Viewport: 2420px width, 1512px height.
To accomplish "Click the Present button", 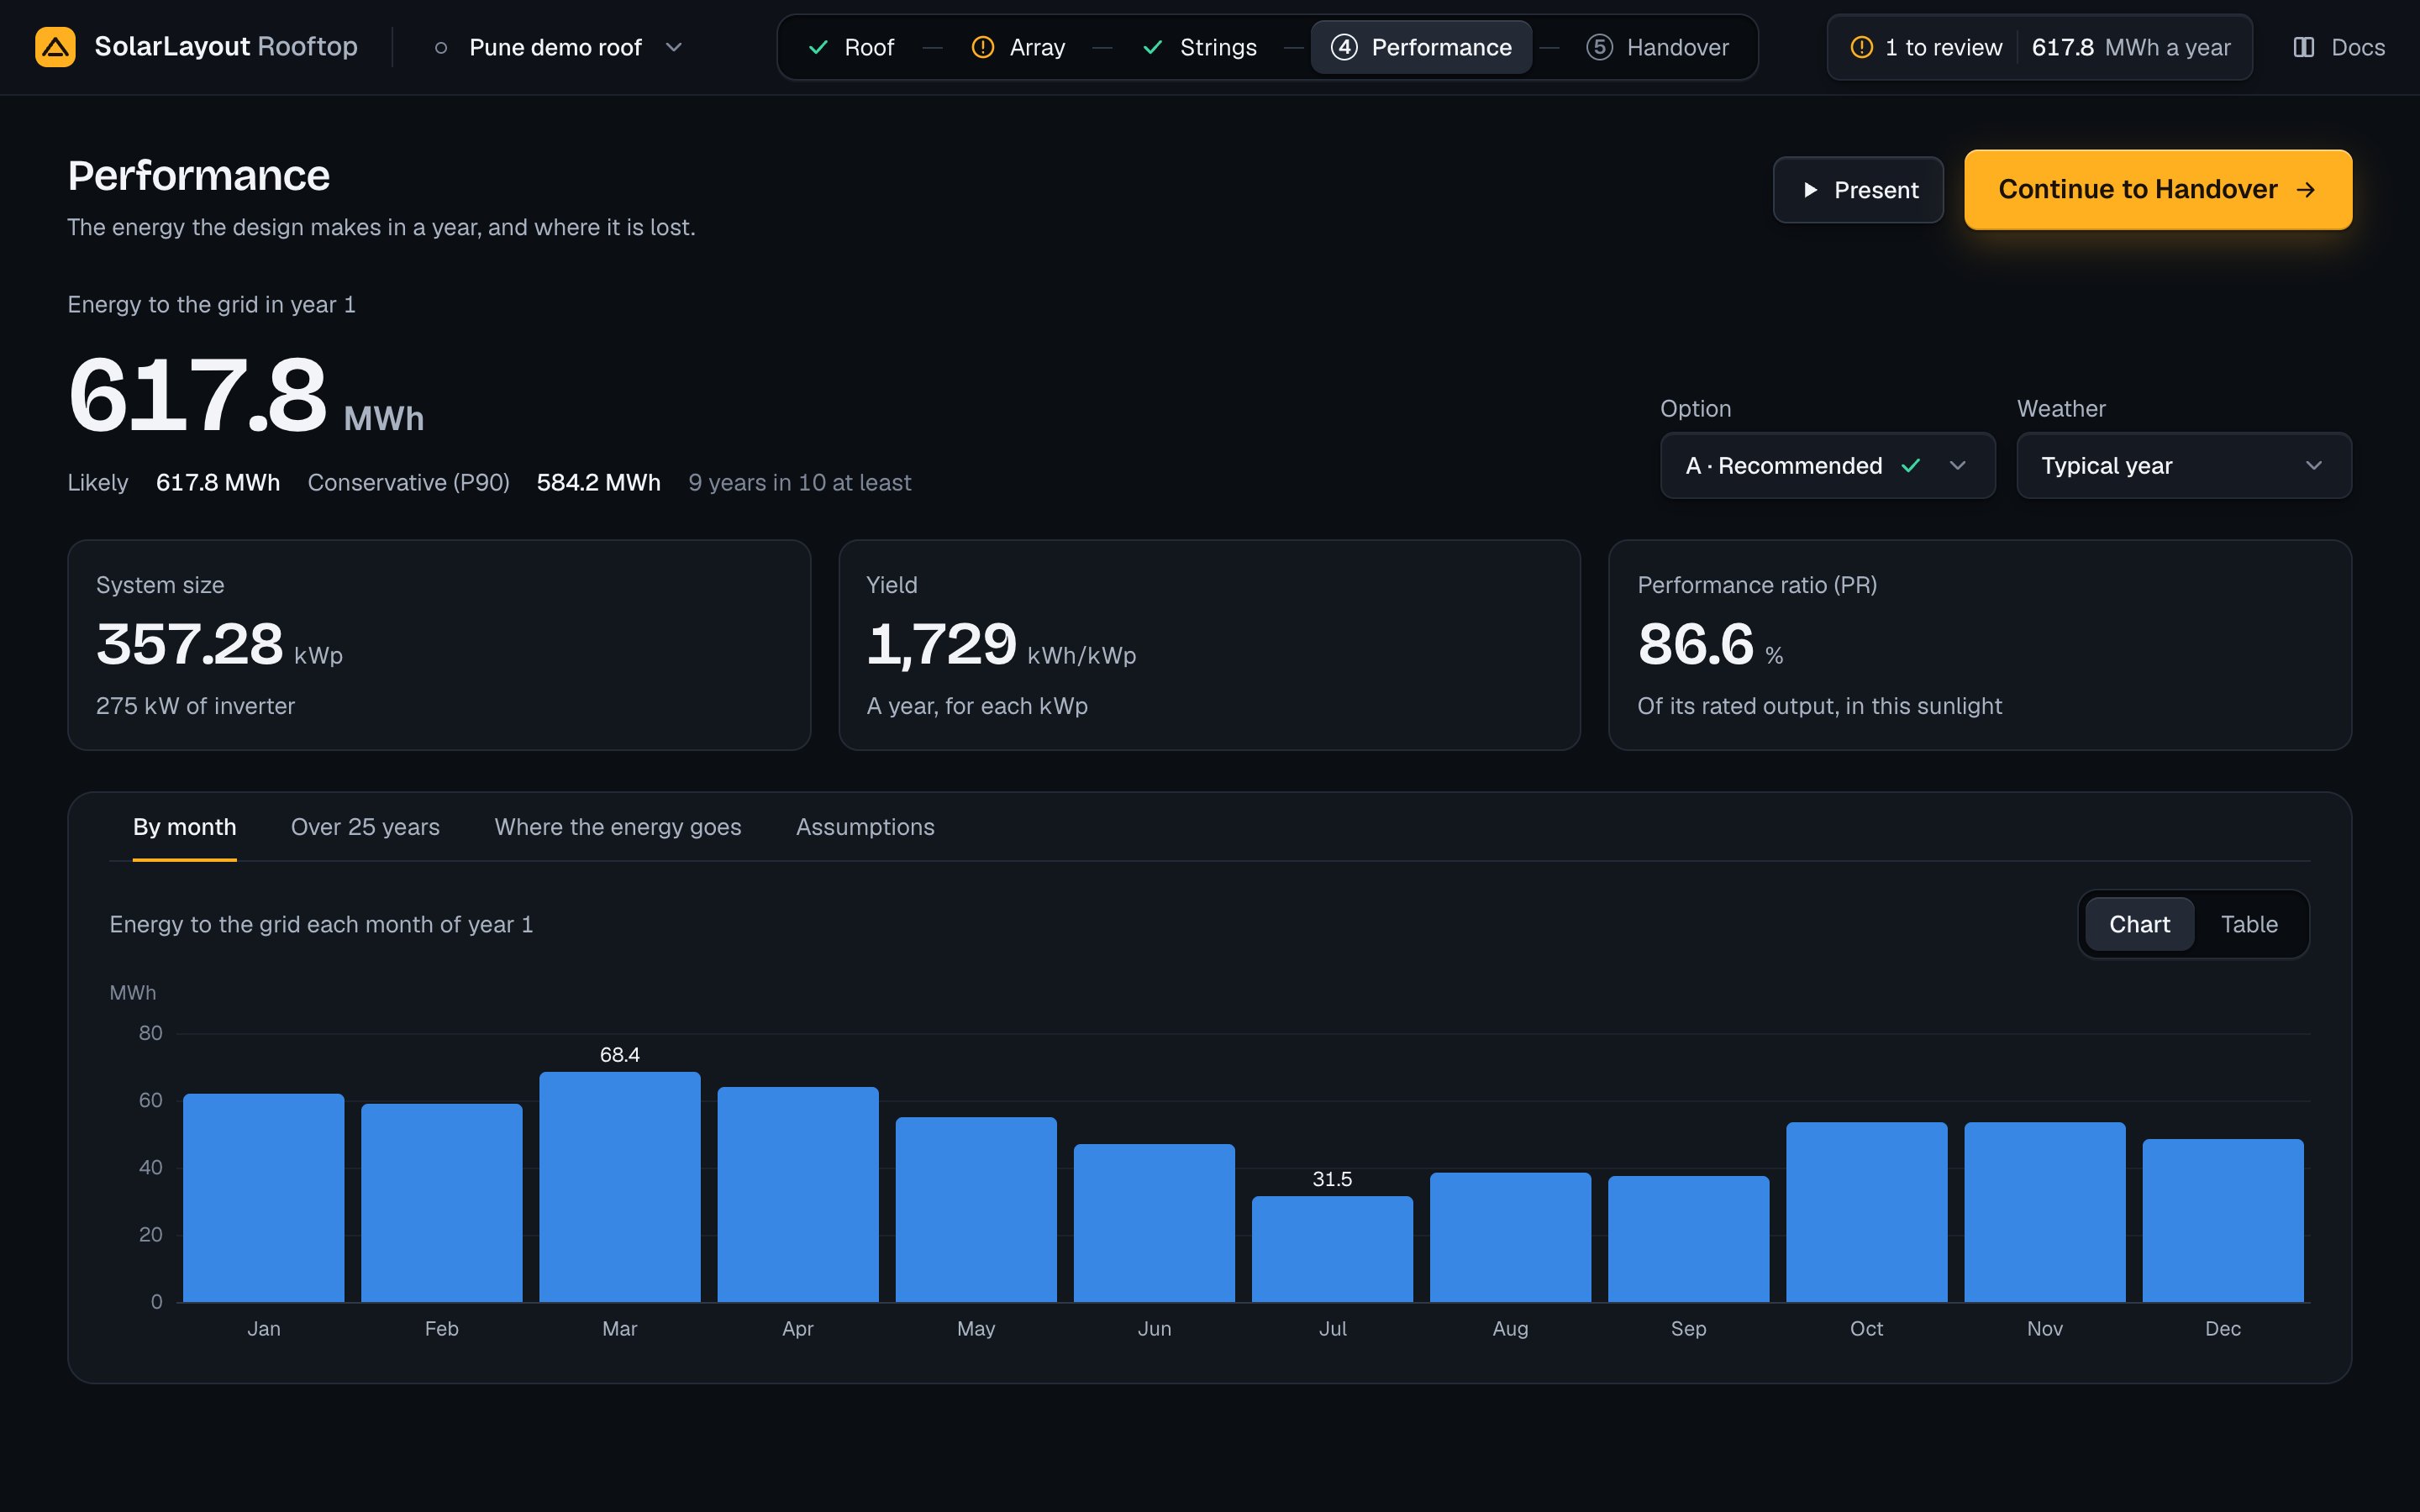I will coord(1858,190).
